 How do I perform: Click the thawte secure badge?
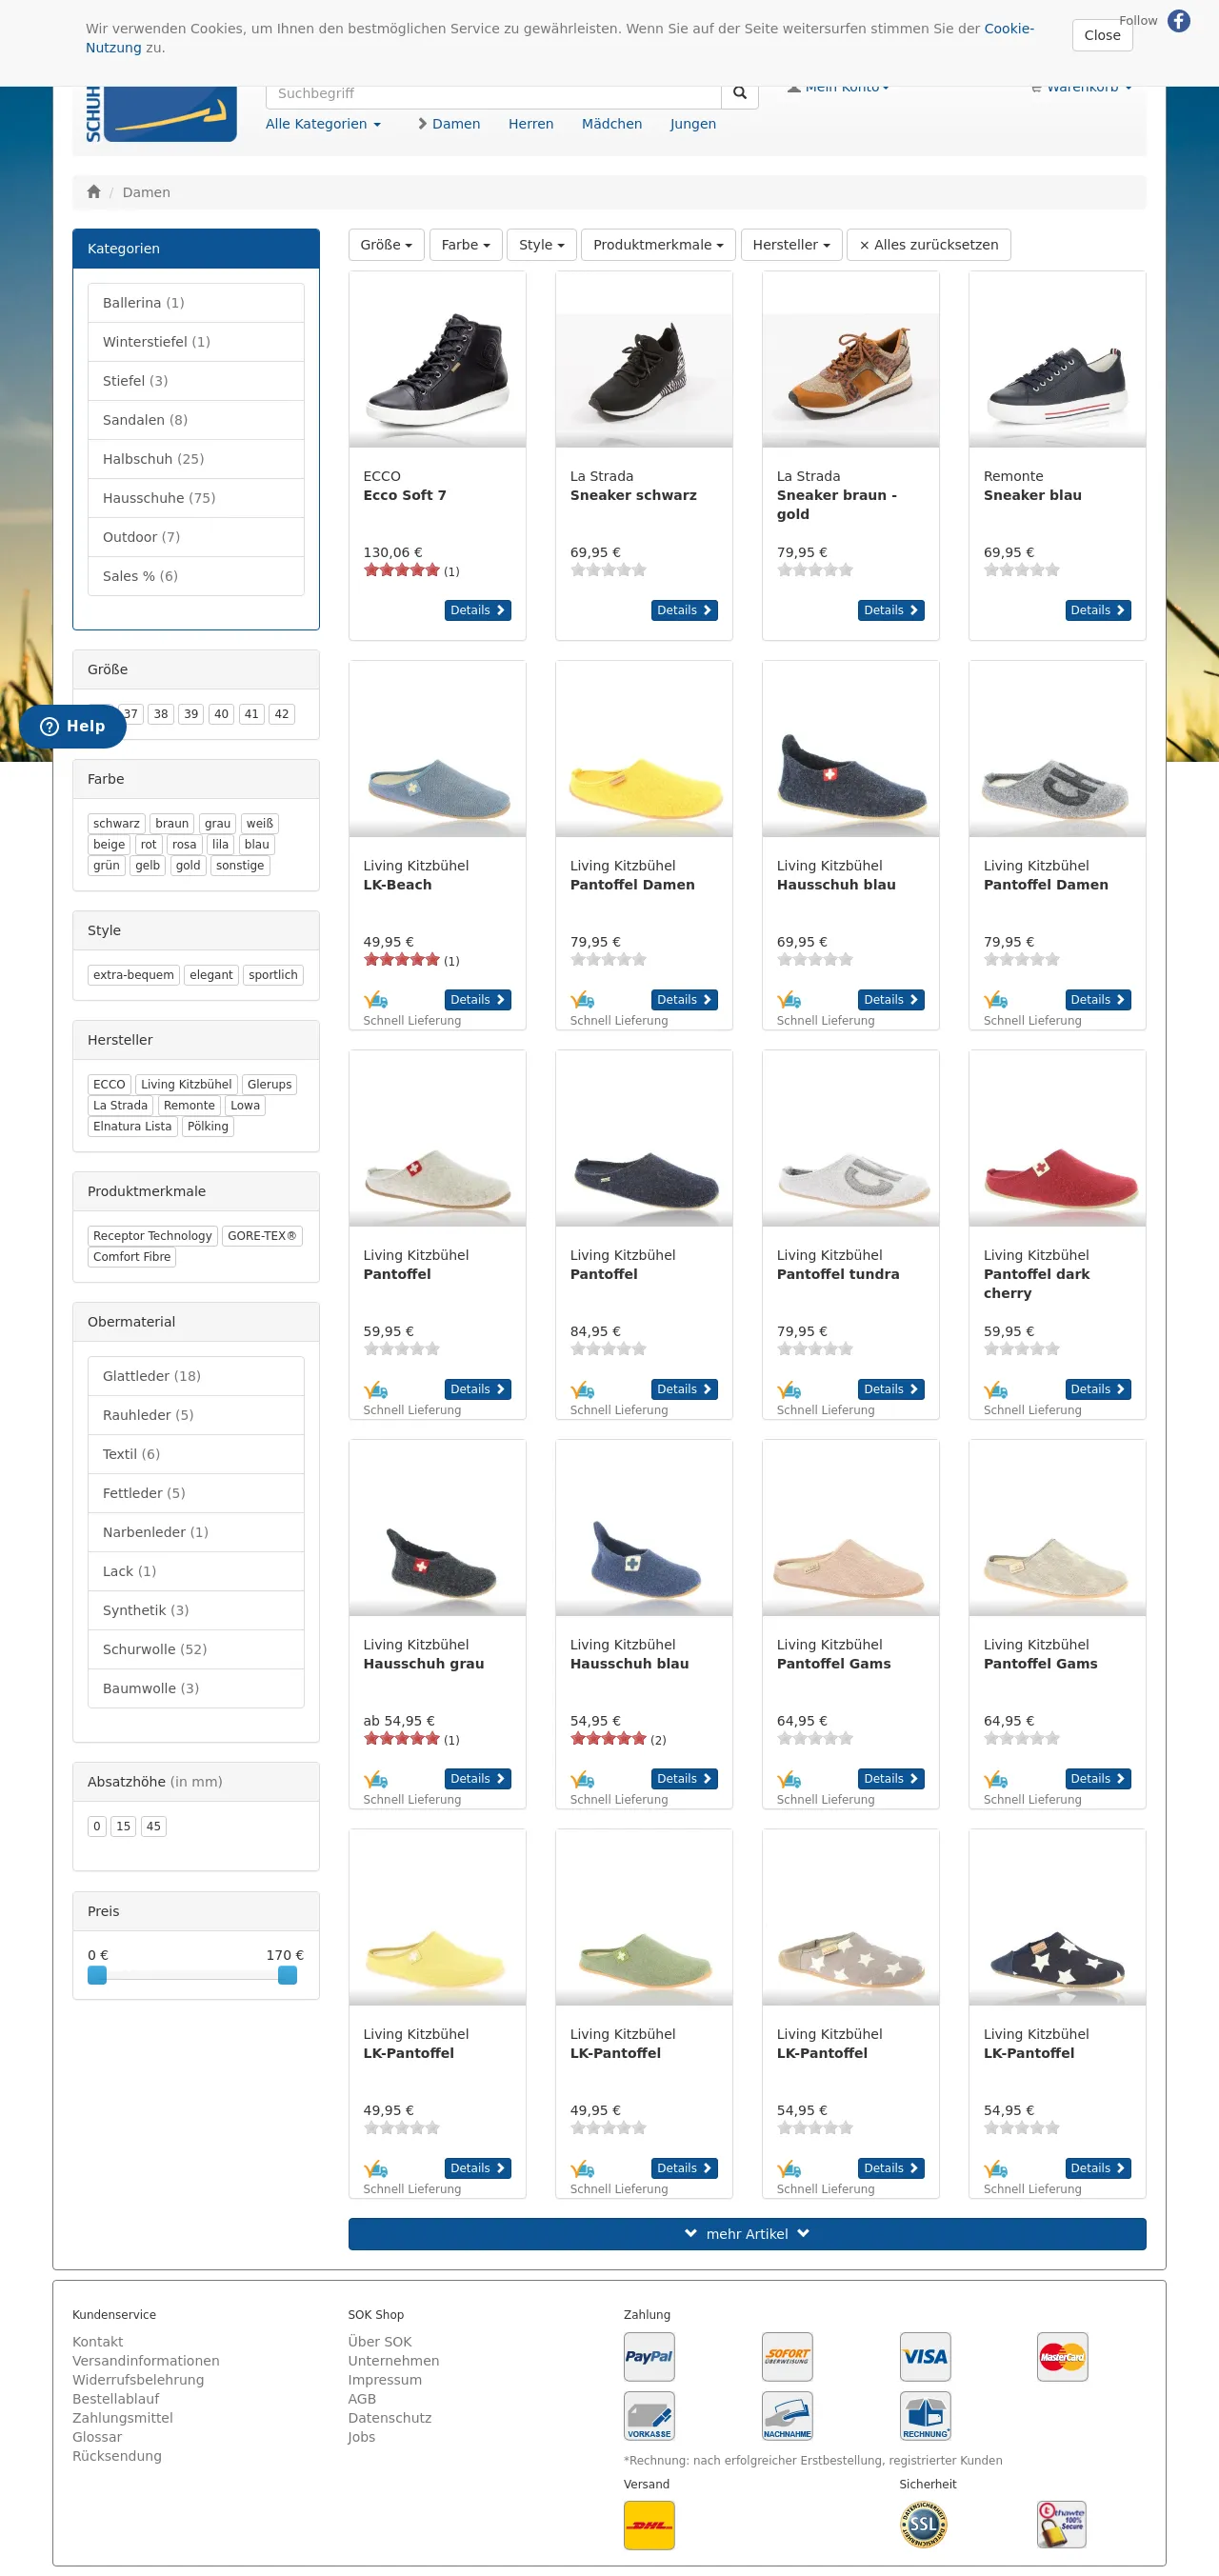(x=1062, y=2524)
